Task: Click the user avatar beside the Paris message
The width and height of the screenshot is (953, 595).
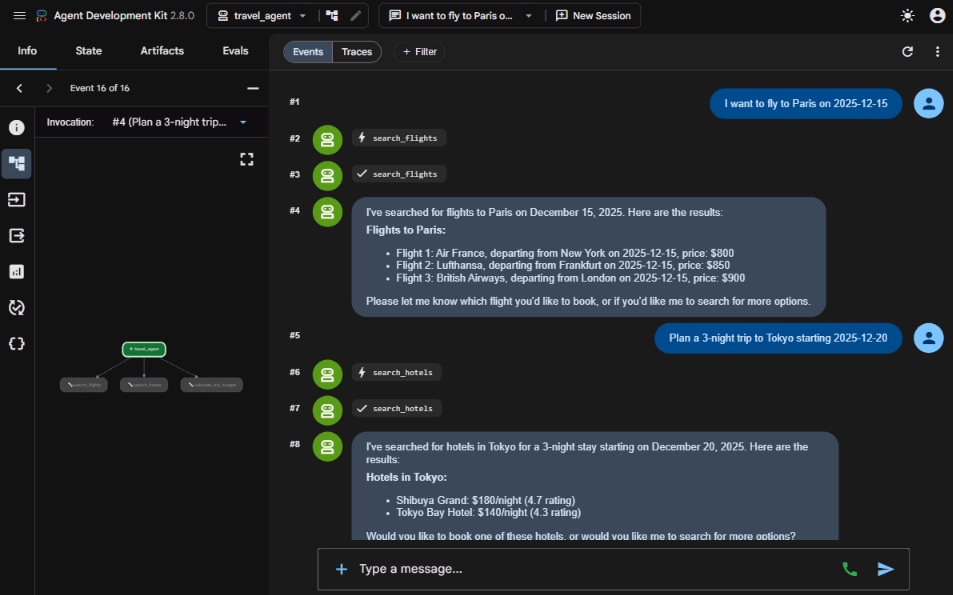Action: coord(929,103)
